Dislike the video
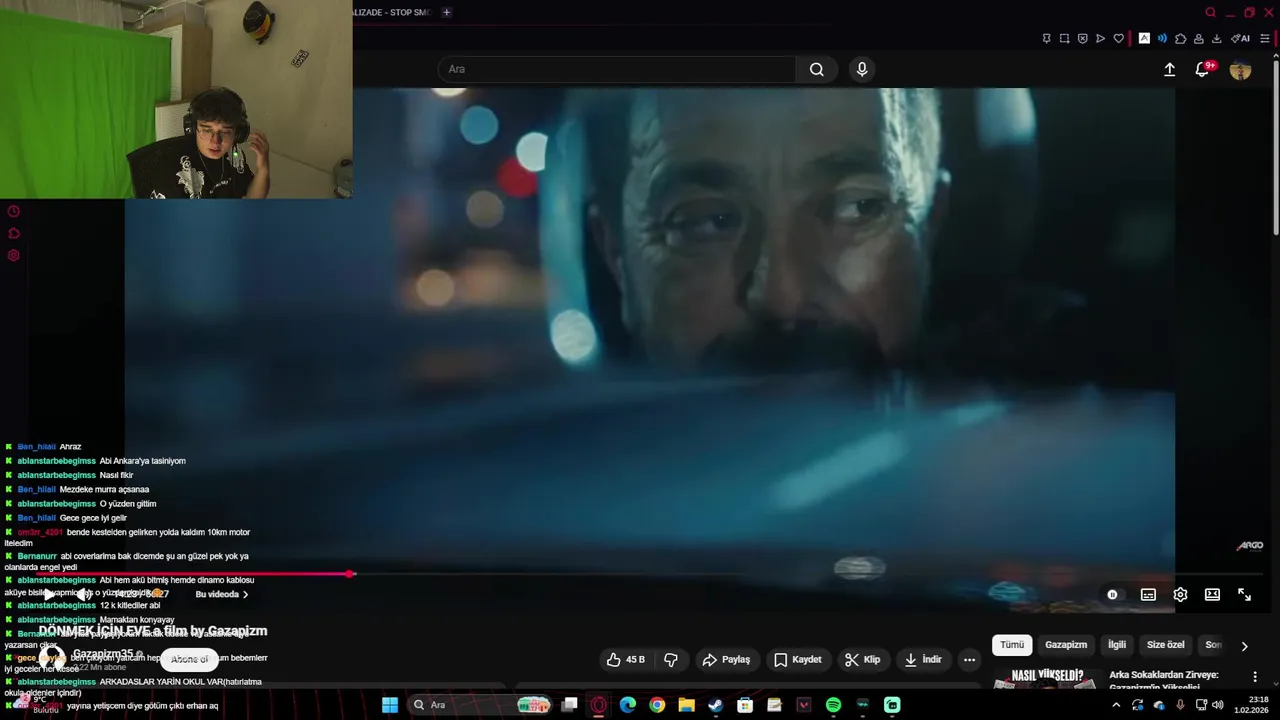 pos(671,659)
